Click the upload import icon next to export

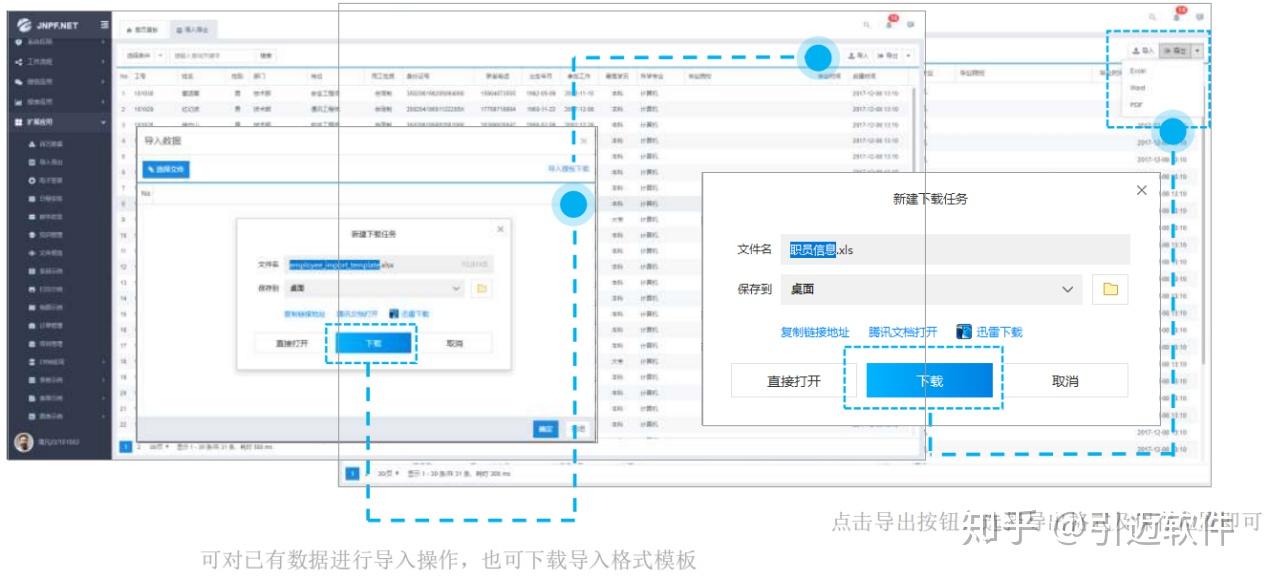click(x=1138, y=51)
